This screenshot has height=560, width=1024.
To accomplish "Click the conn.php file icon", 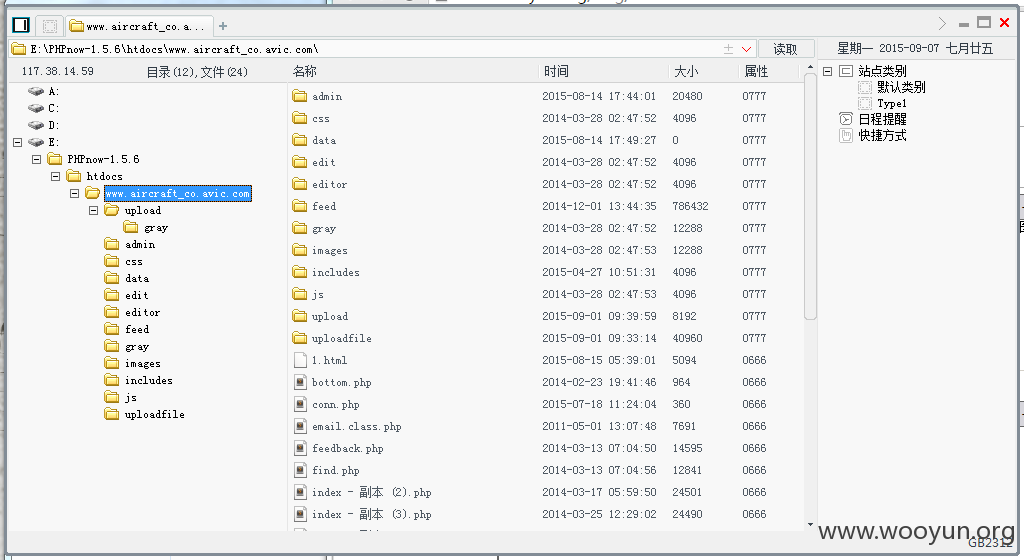I will pyautogui.click(x=300, y=404).
